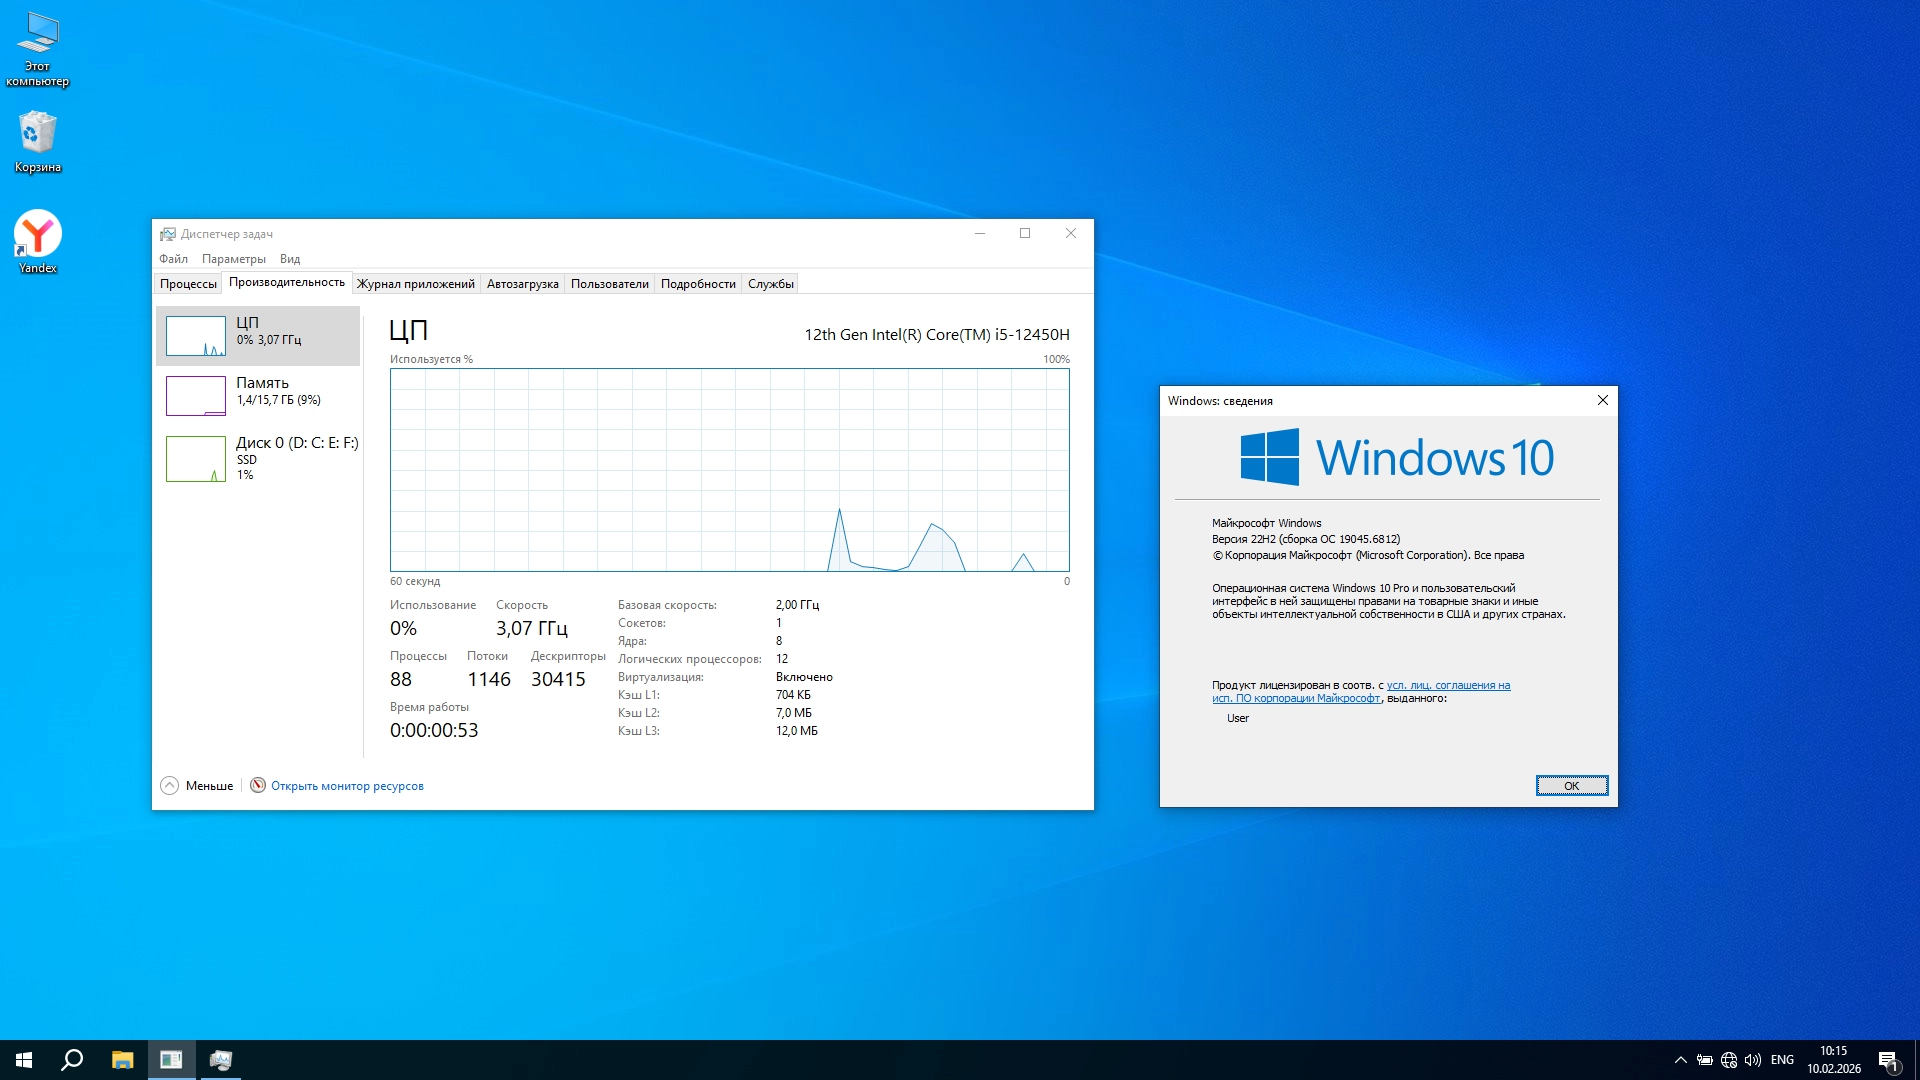Open the Options (Параметры) menu
This screenshot has height=1080, width=1920.
click(x=233, y=259)
